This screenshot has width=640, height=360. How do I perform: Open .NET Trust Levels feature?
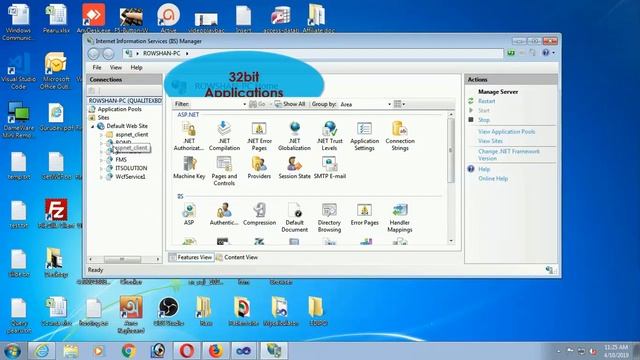pos(329,136)
